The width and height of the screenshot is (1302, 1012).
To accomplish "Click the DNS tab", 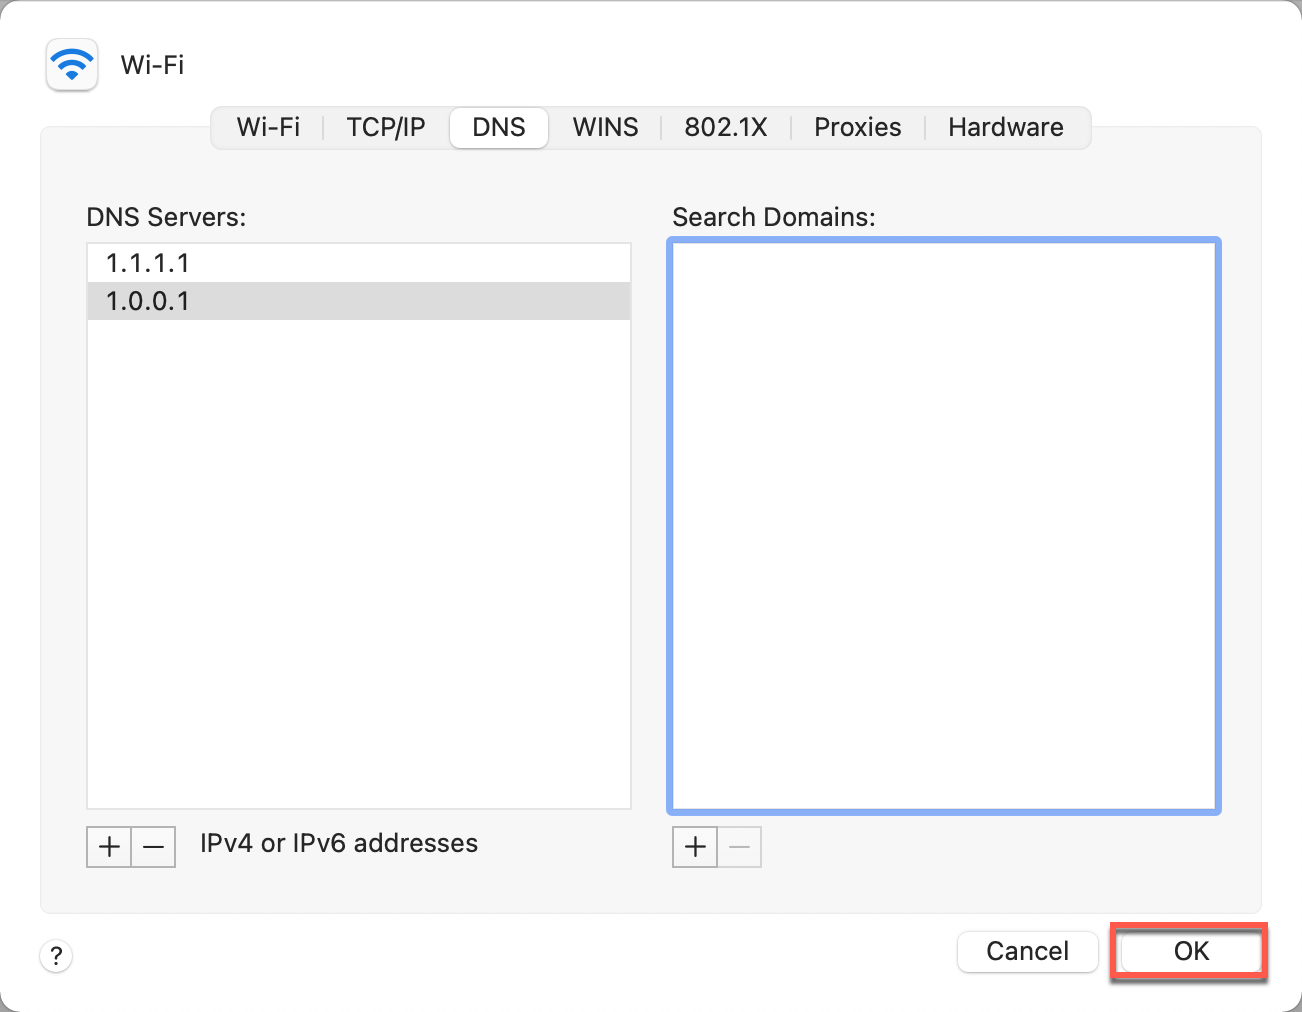I will pos(498,127).
